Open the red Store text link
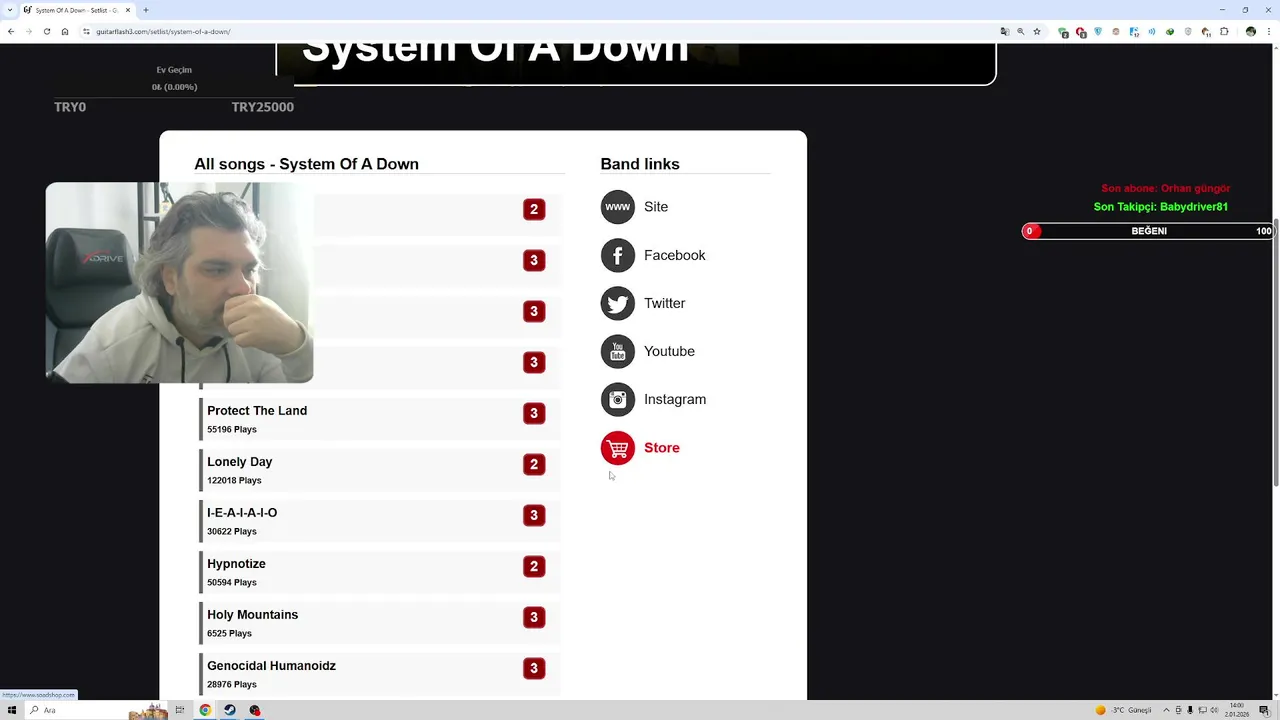 pos(662,447)
